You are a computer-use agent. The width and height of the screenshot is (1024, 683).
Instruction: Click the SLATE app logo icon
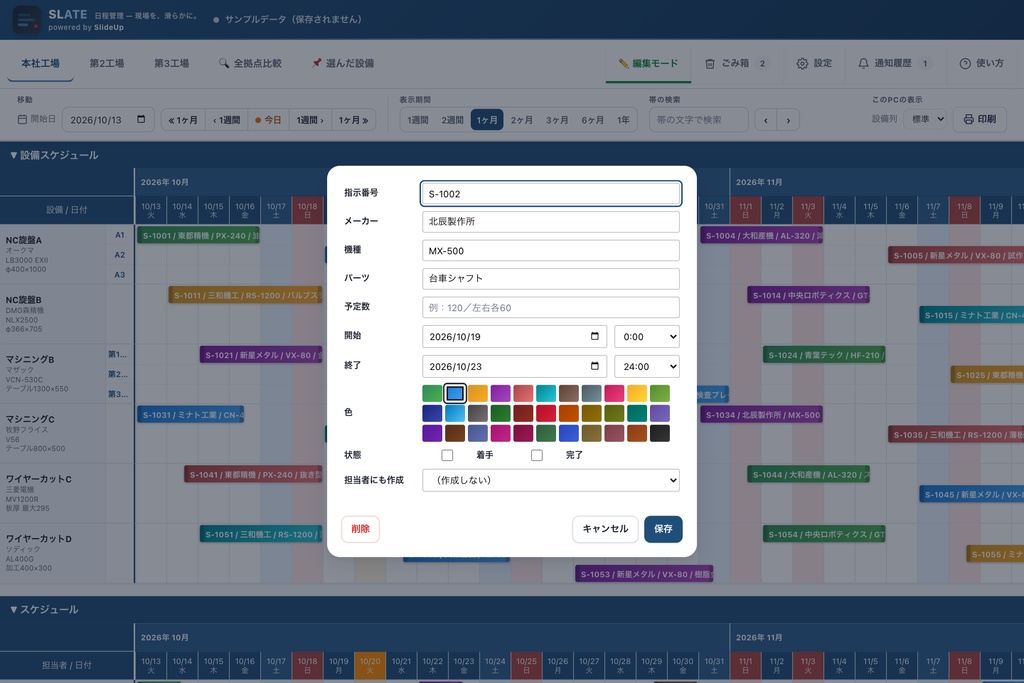26,20
